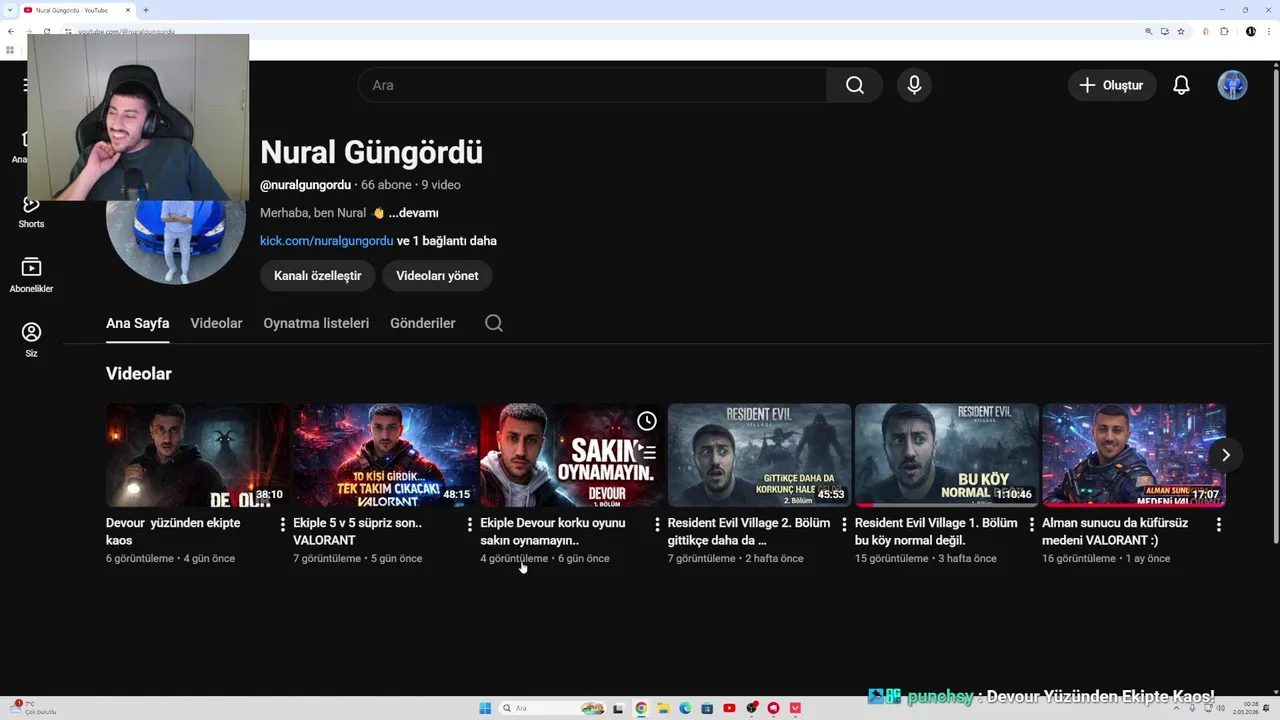Open the account avatar menu

click(x=1232, y=85)
